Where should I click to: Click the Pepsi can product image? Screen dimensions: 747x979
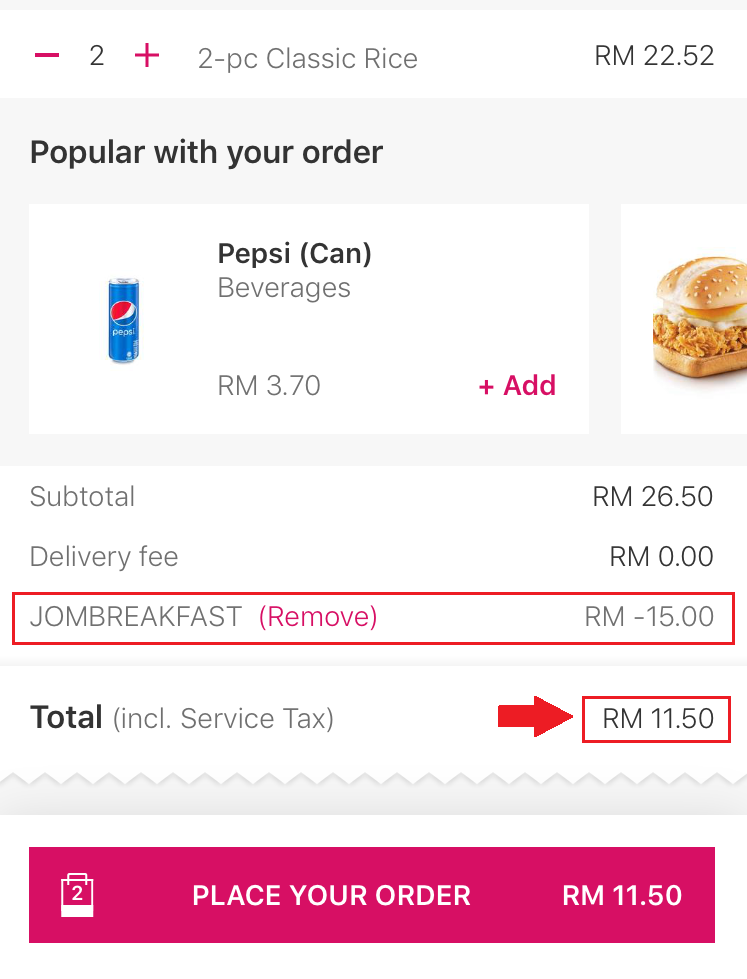pyautogui.click(x=123, y=319)
